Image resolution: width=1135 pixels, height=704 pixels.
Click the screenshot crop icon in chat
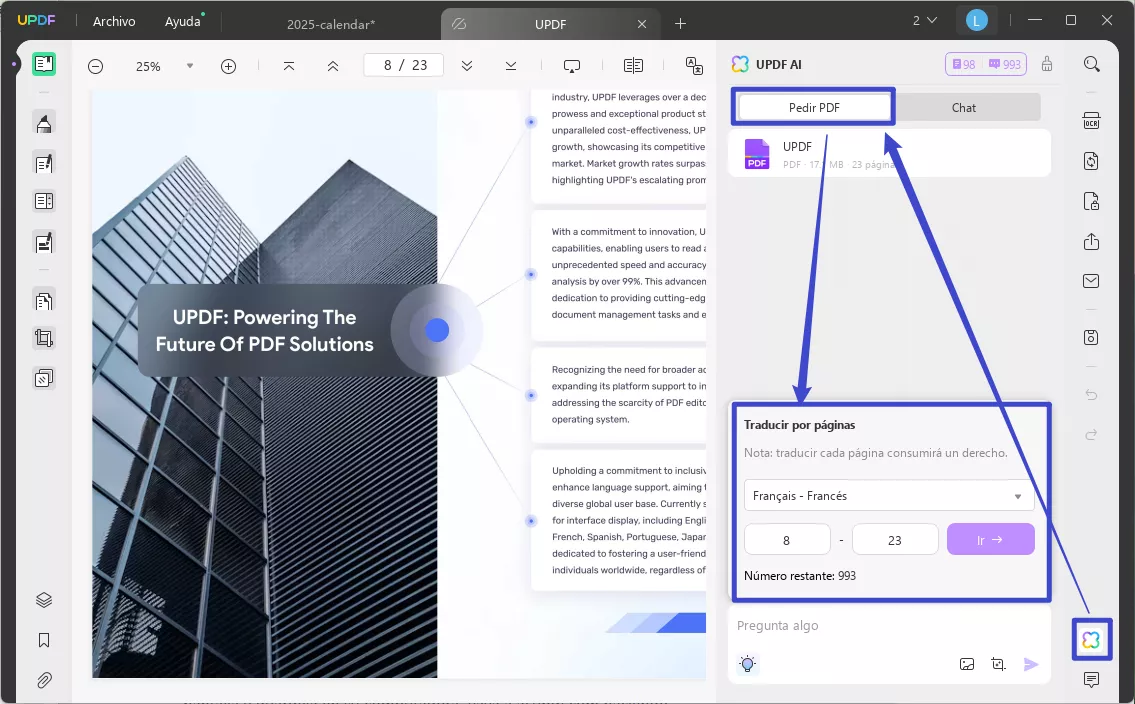(x=999, y=664)
